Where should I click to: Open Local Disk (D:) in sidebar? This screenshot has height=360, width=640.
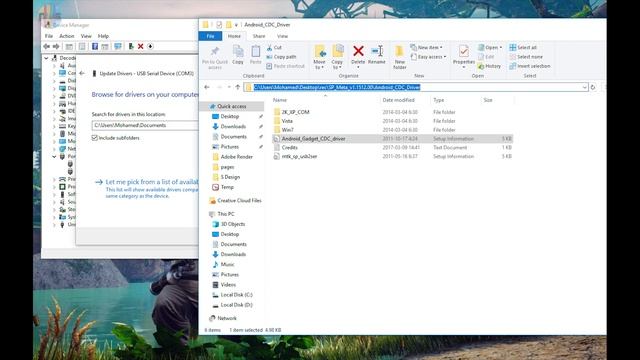[236, 305]
